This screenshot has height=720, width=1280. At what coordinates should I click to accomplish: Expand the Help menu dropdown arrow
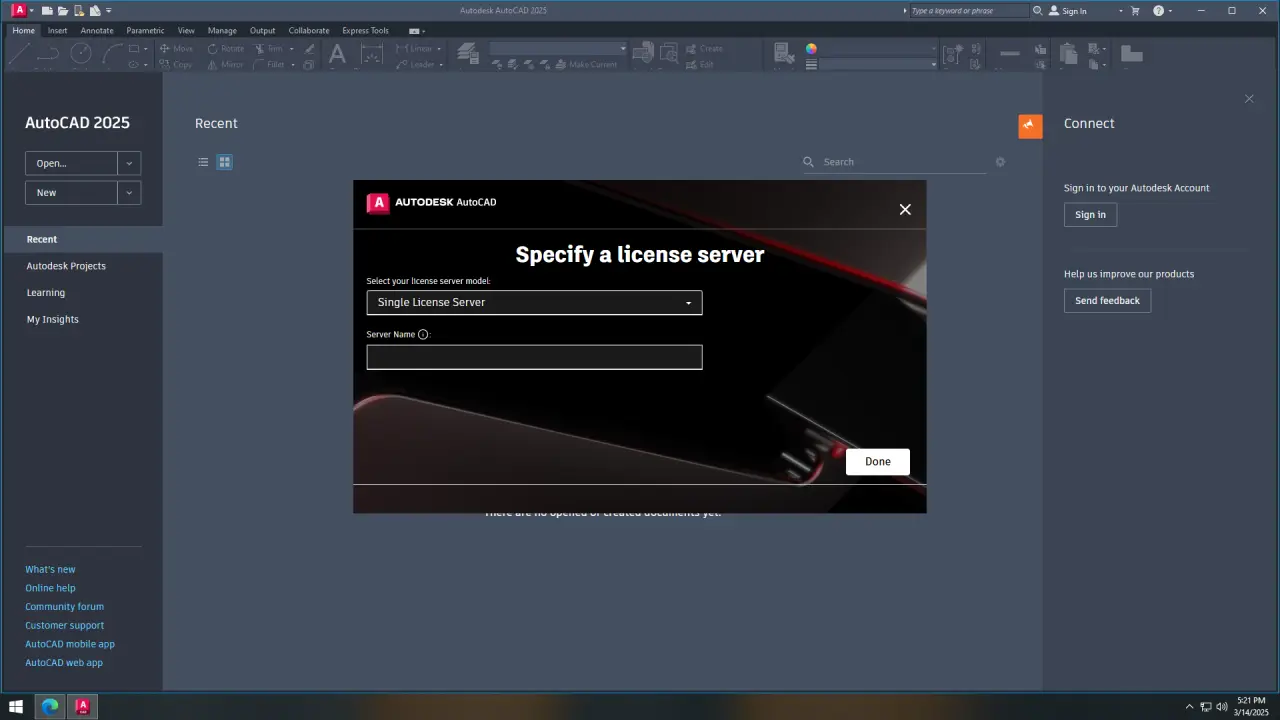[x=1171, y=11]
